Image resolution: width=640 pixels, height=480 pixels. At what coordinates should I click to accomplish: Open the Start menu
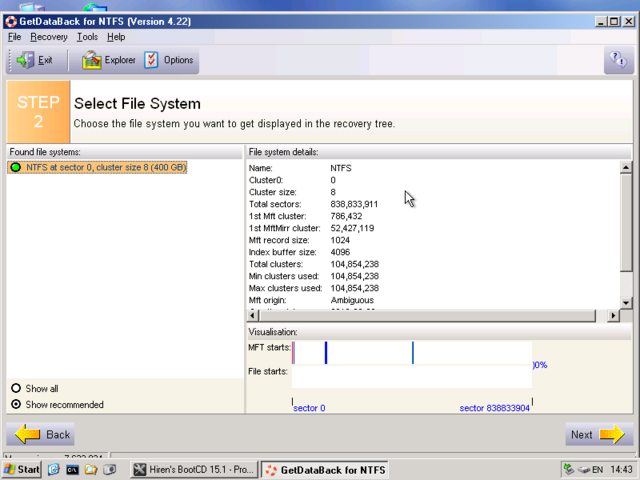pyautogui.click(x=22, y=469)
